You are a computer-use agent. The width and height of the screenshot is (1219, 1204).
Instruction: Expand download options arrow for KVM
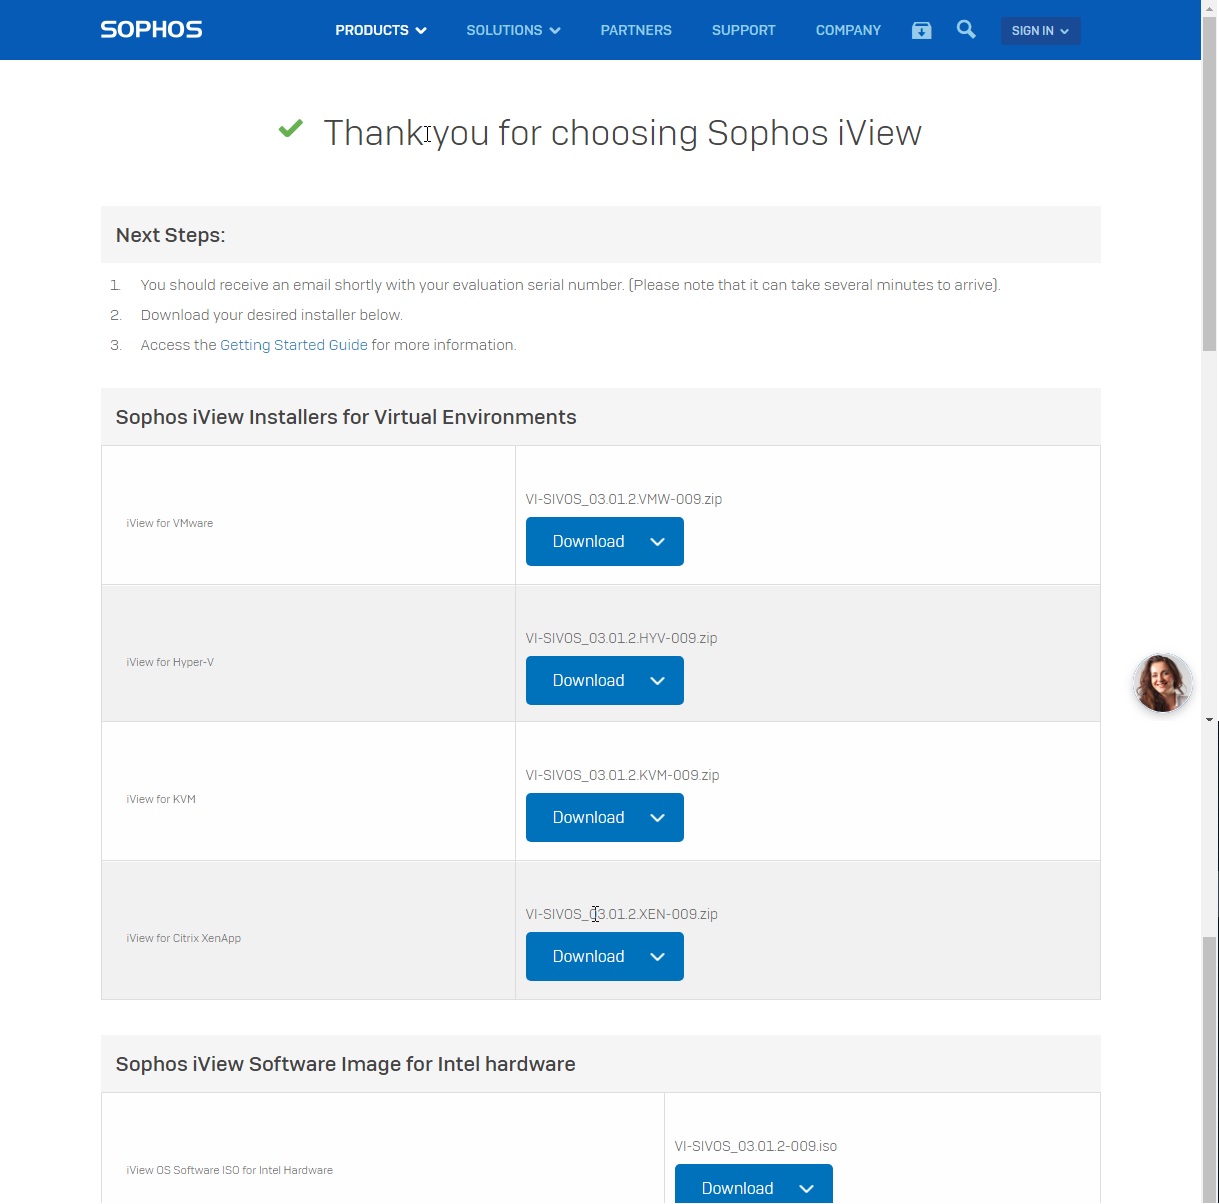(657, 818)
